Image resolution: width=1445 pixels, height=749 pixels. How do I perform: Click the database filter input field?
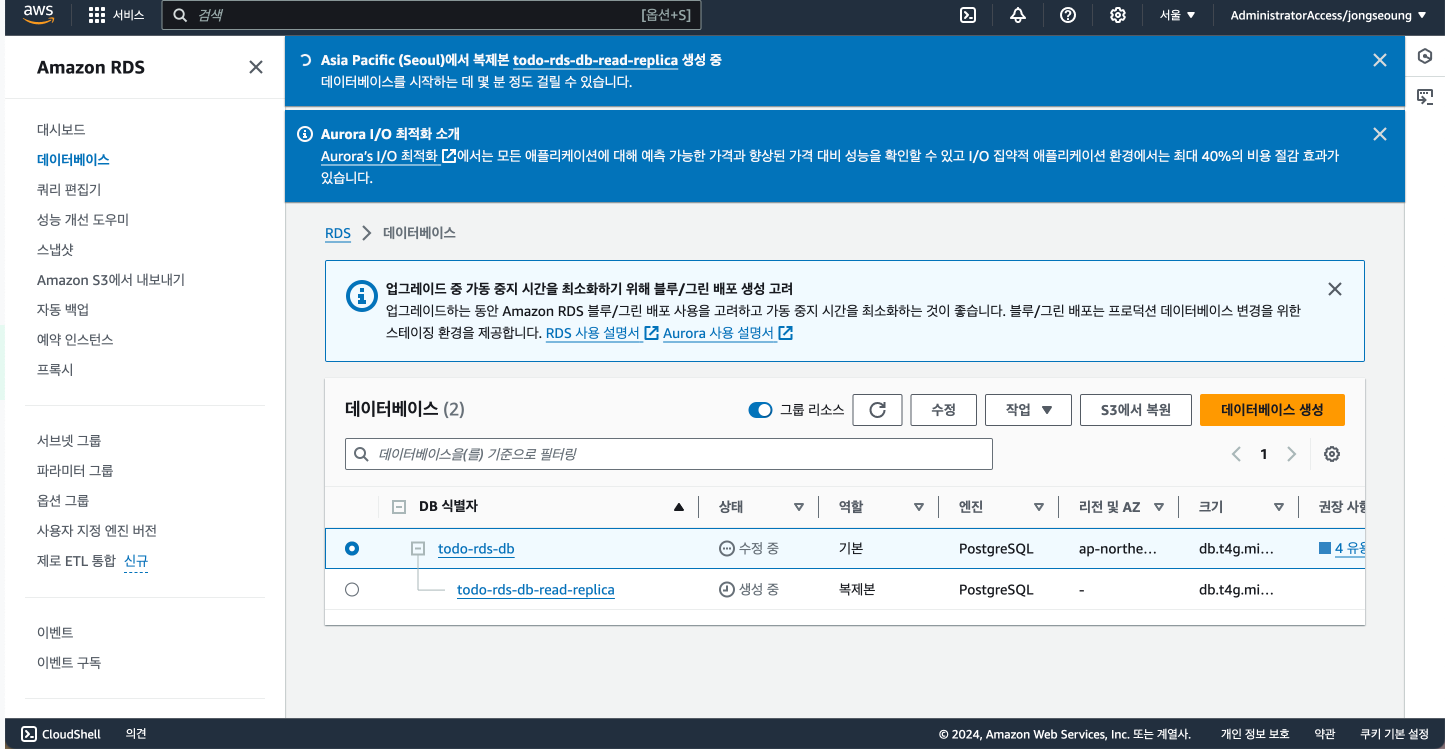[669, 454]
